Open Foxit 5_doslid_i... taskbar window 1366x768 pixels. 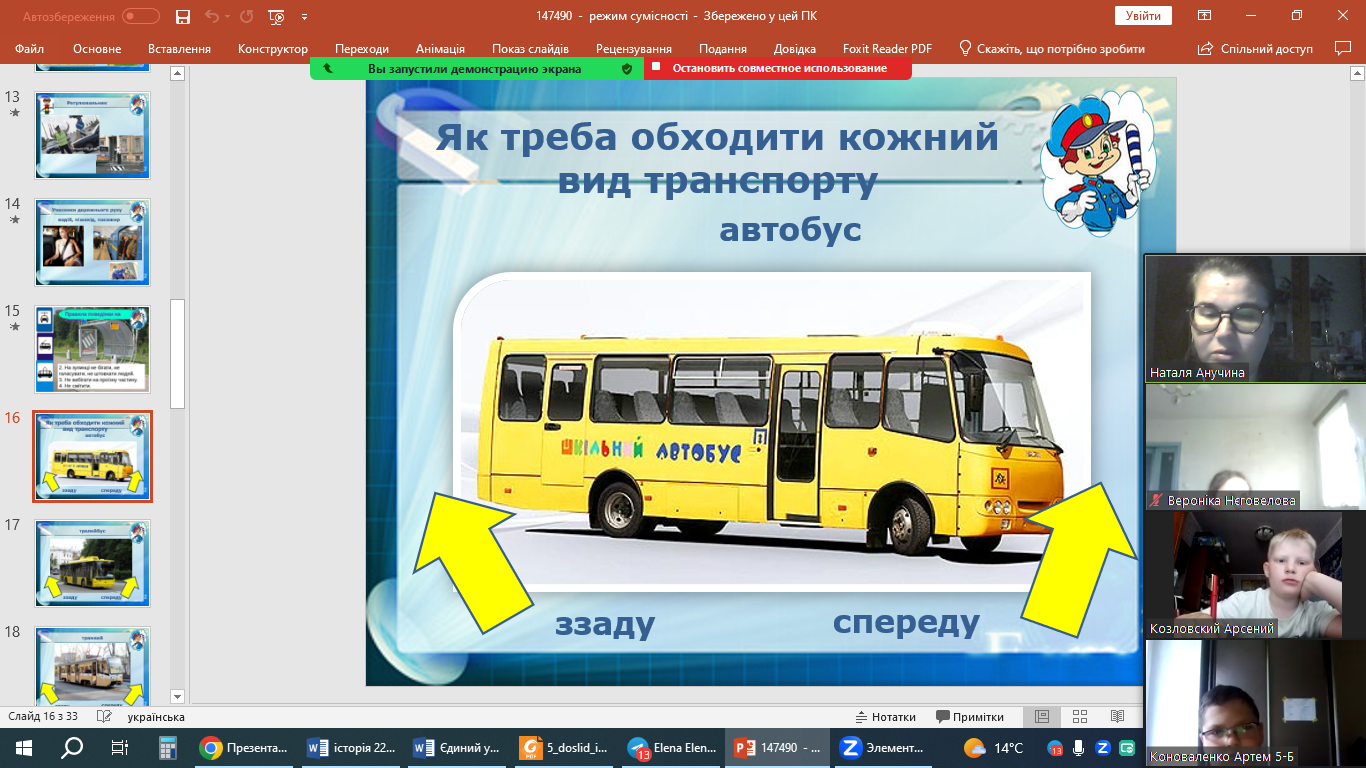point(566,747)
